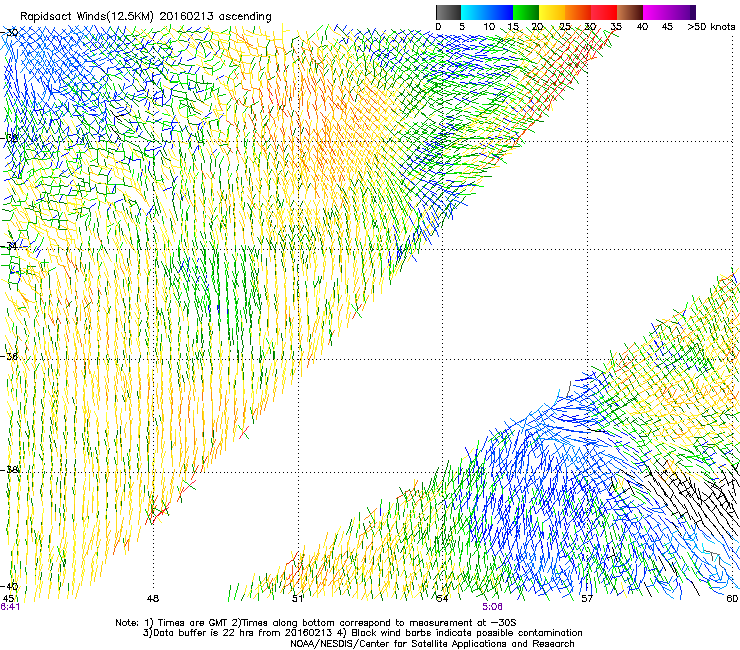Click the orange 25-30 knots legend swatch

(578, 12)
